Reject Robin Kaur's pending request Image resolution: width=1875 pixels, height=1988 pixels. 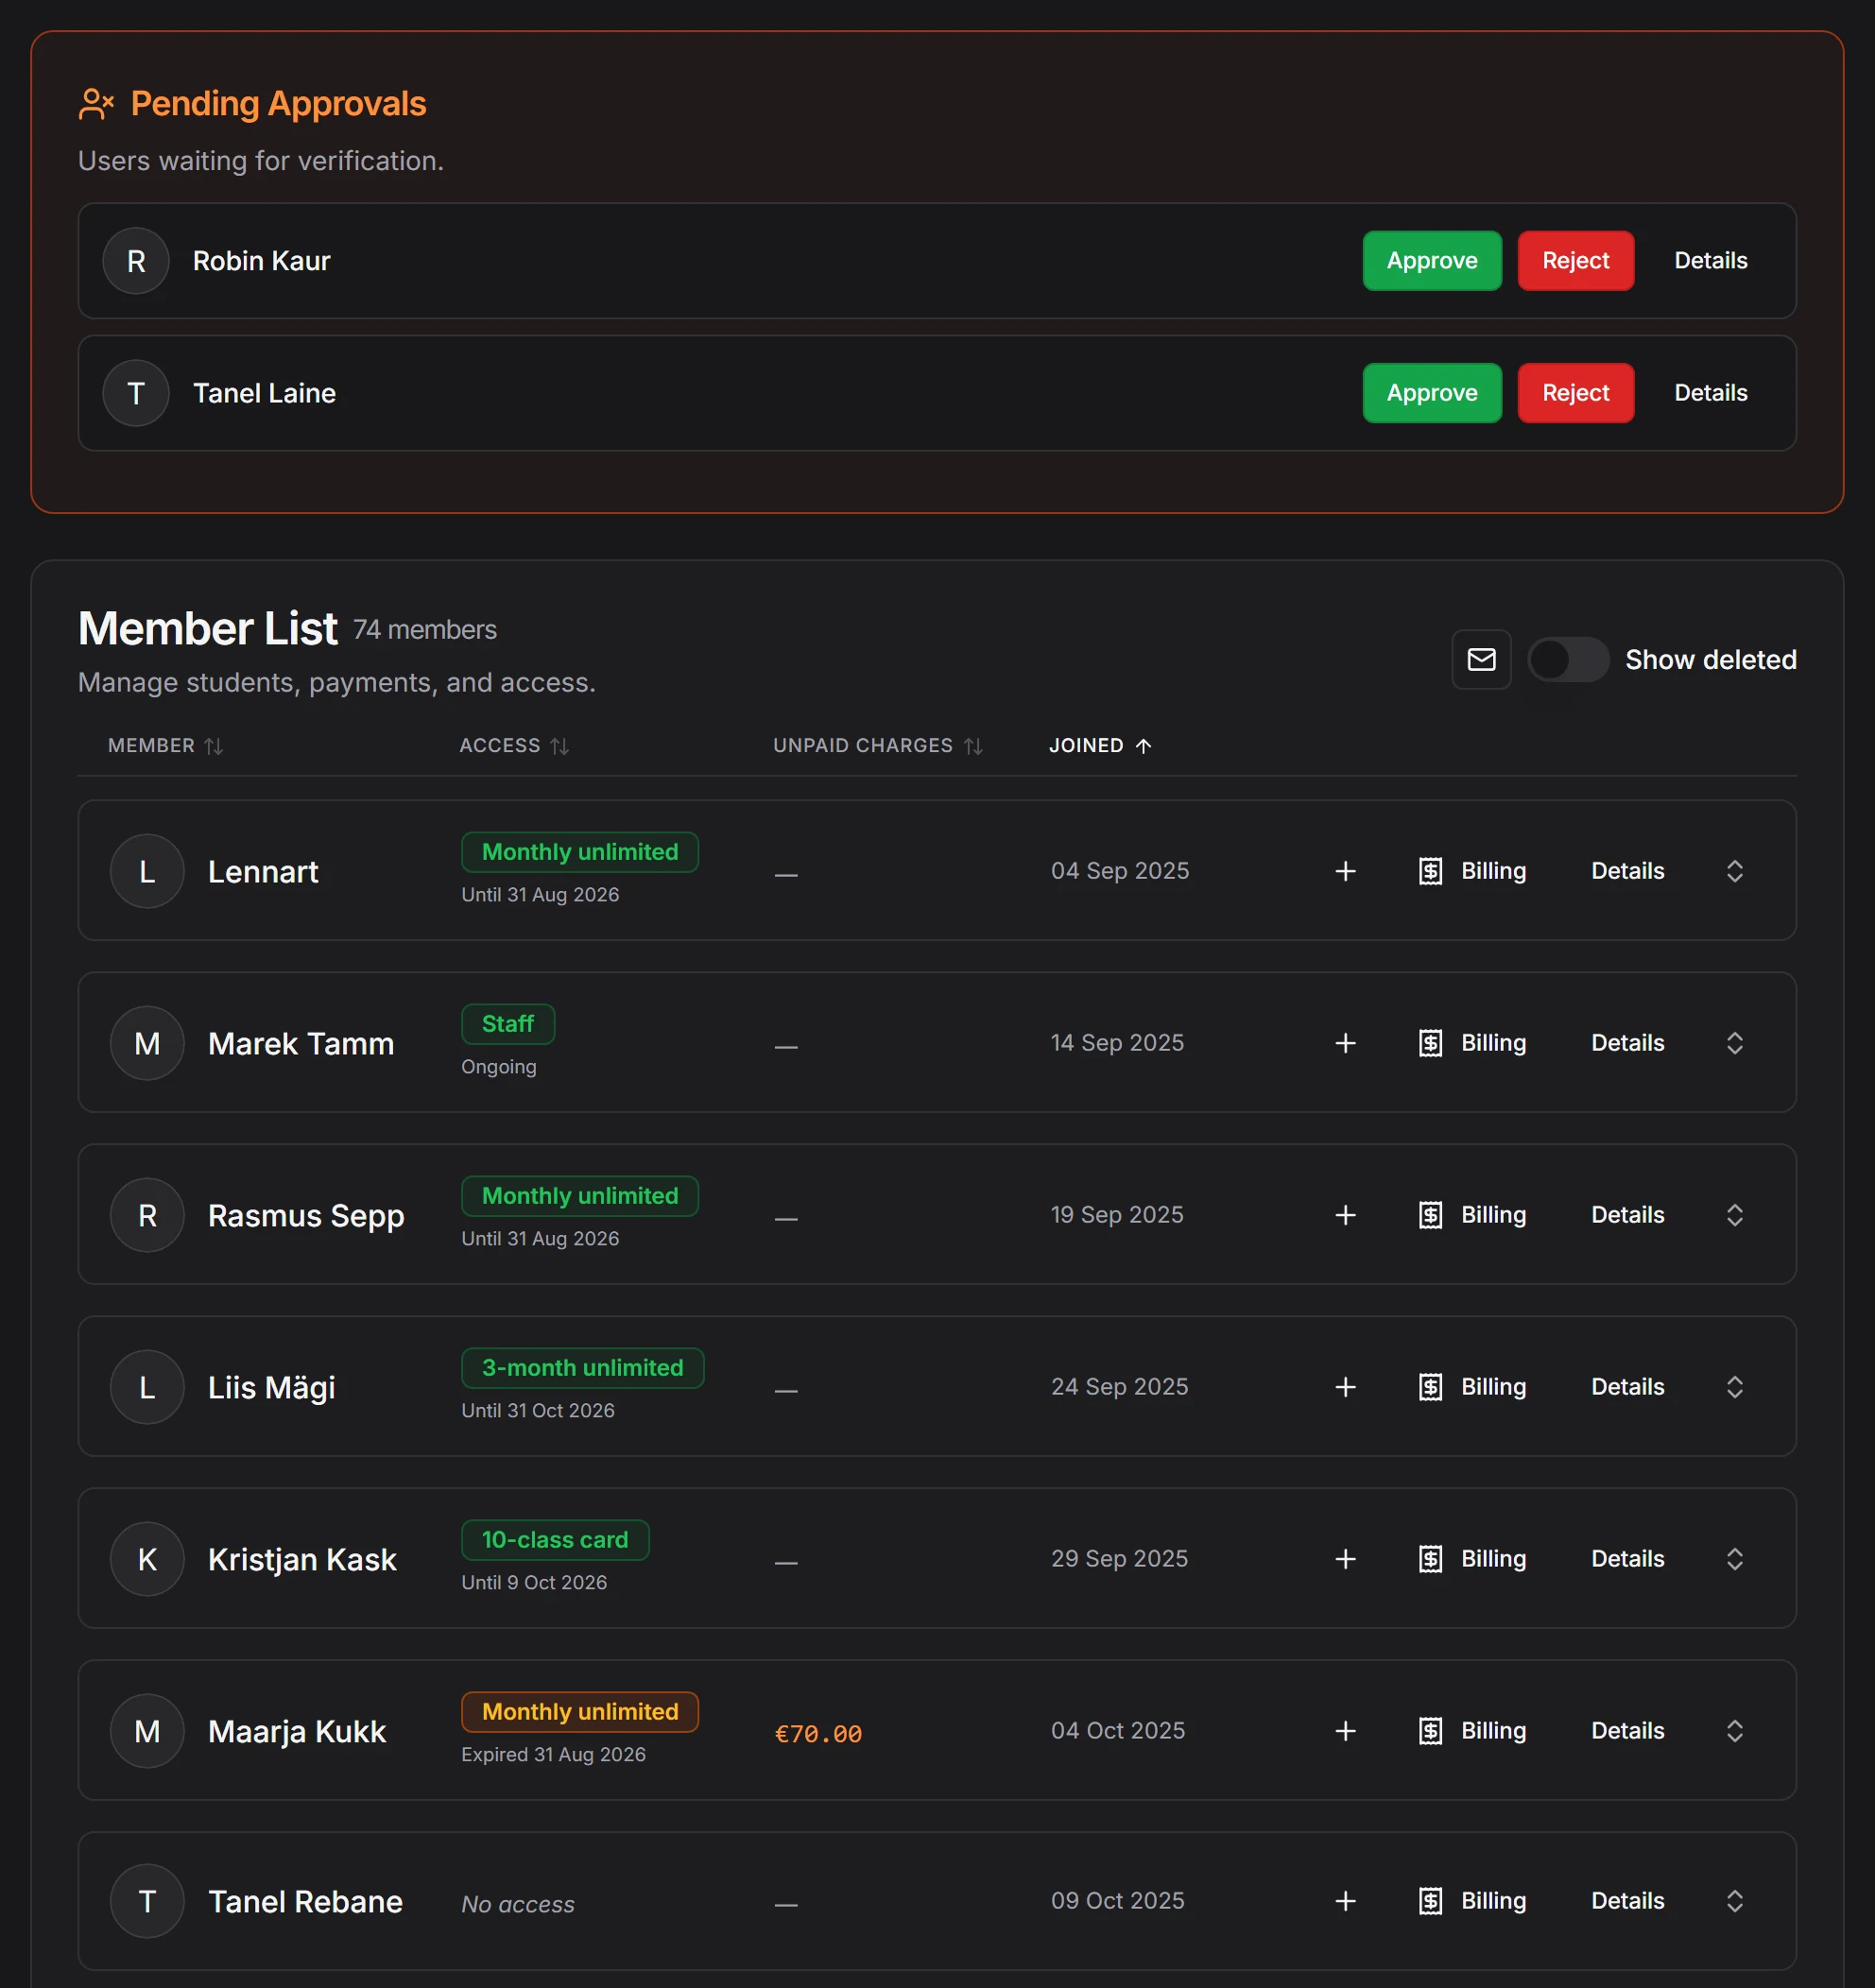[x=1575, y=261]
